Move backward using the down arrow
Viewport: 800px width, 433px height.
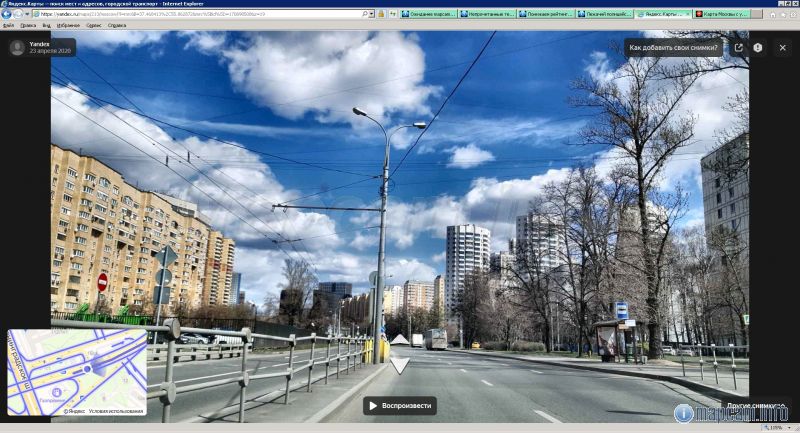399,365
